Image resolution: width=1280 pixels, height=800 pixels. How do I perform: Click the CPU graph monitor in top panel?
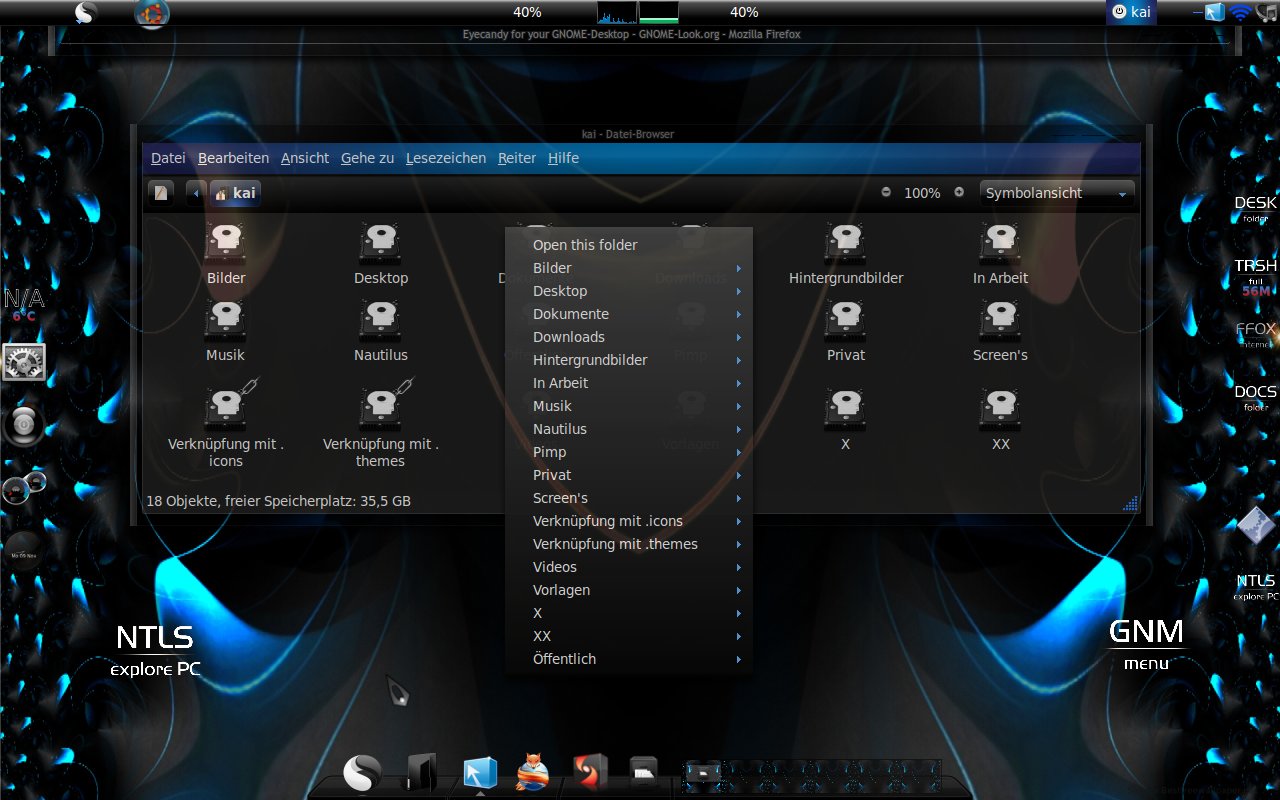click(617, 12)
